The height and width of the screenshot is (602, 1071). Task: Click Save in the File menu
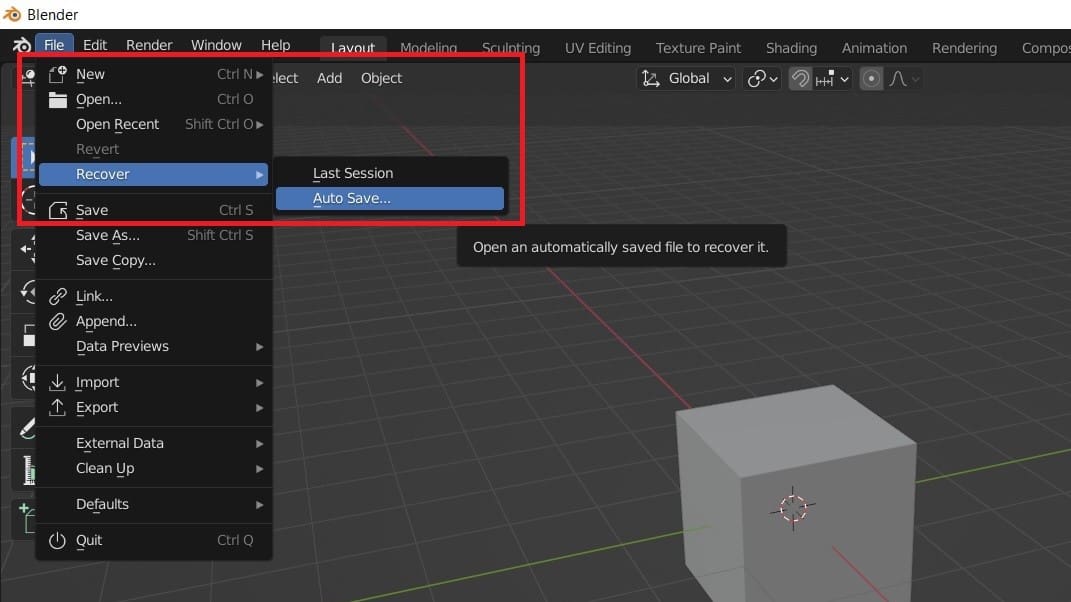coord(154,210)
